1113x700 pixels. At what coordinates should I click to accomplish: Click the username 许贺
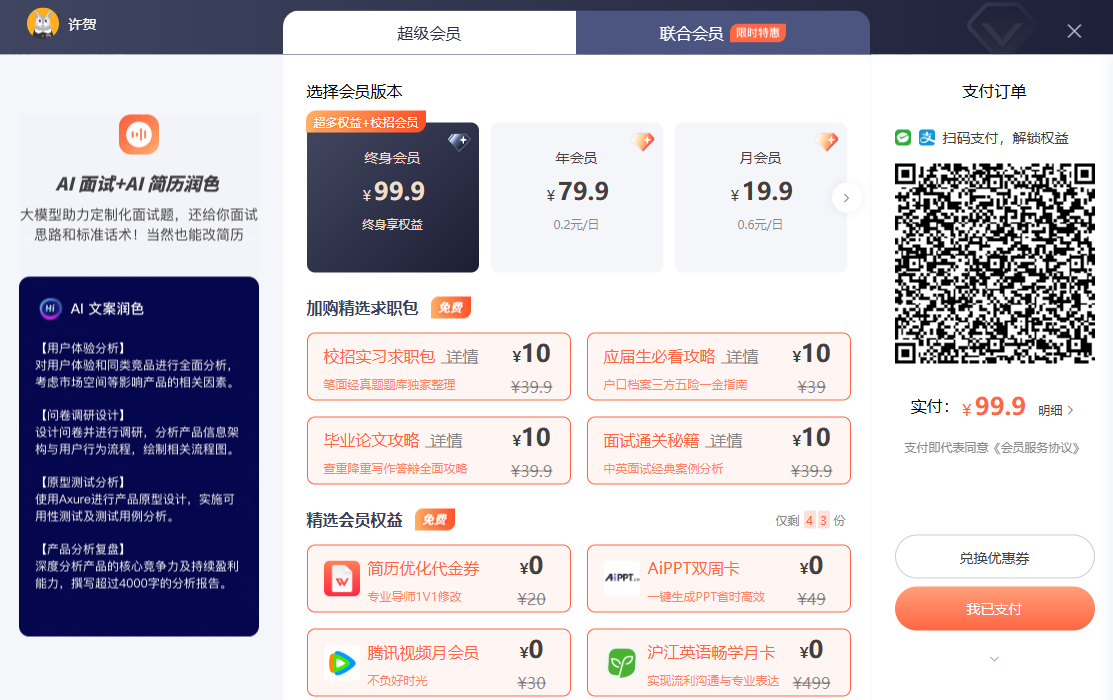(82, 25)
